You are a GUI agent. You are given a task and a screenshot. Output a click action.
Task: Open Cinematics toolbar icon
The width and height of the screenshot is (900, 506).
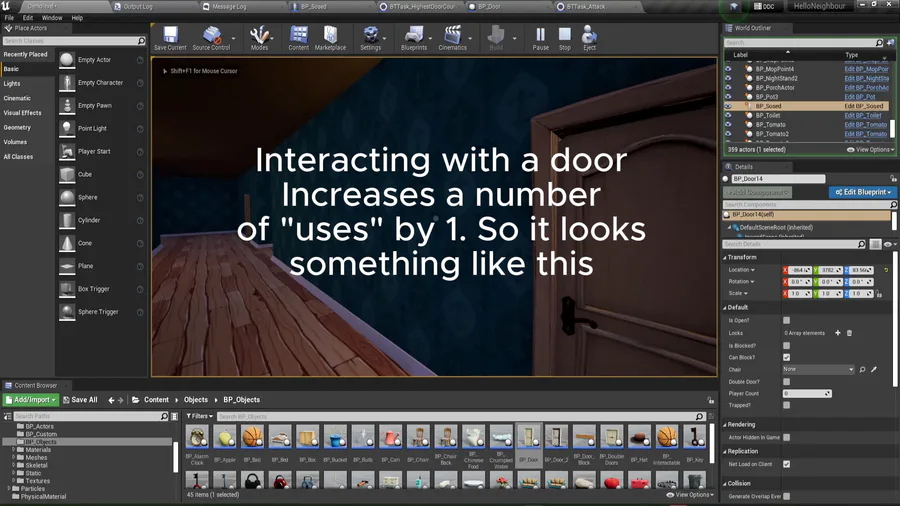coord(452,38)
